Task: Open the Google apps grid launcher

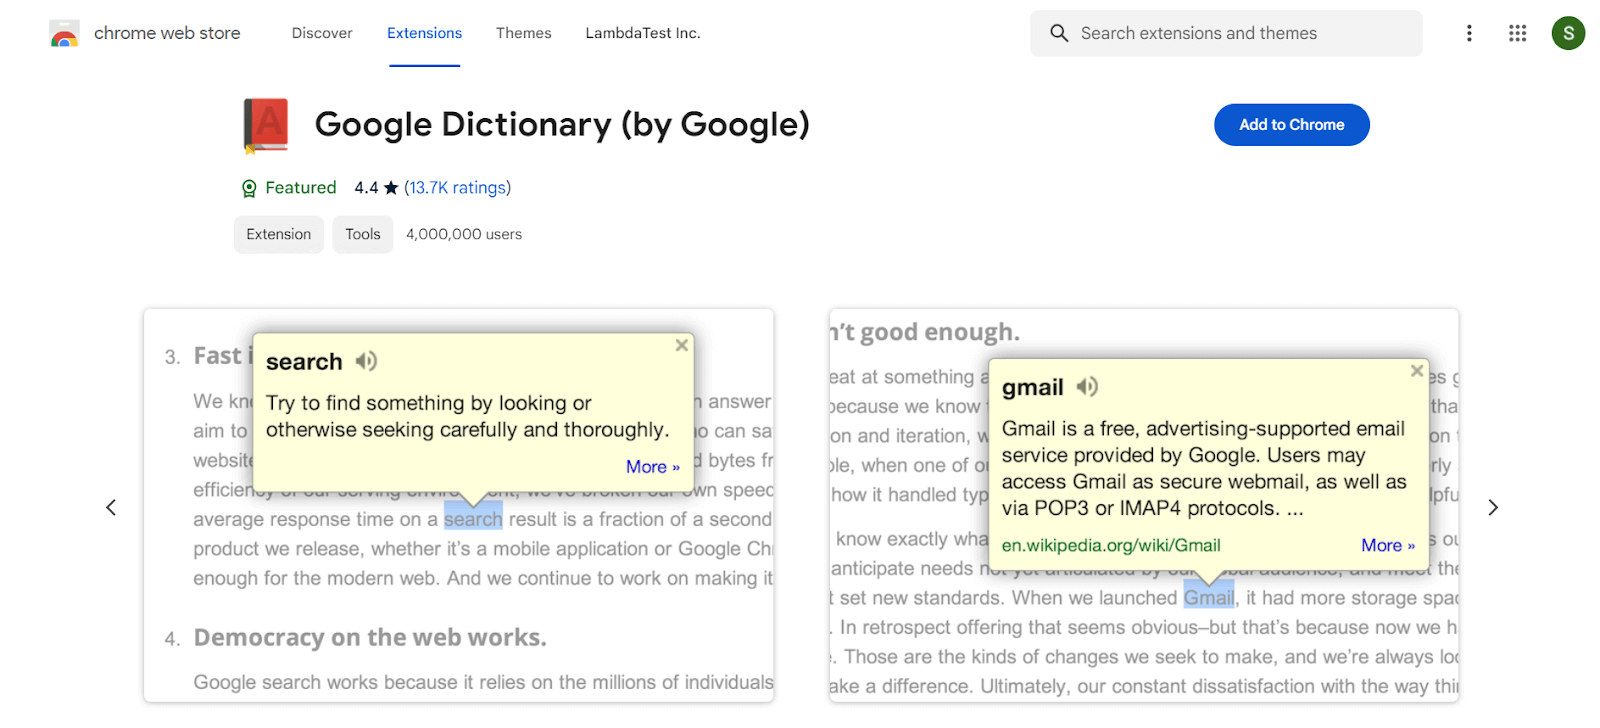Action: (x=1517, y=33)
